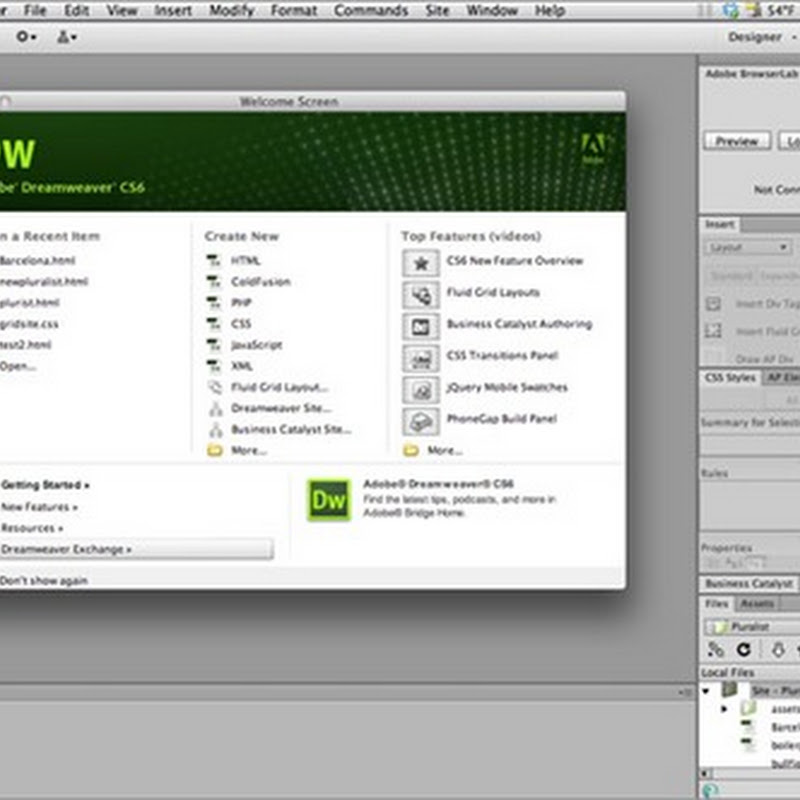The width and height of the screenshot is (800, 800).
Task: Click the CSS document icon under Create New
Action: 213,323
